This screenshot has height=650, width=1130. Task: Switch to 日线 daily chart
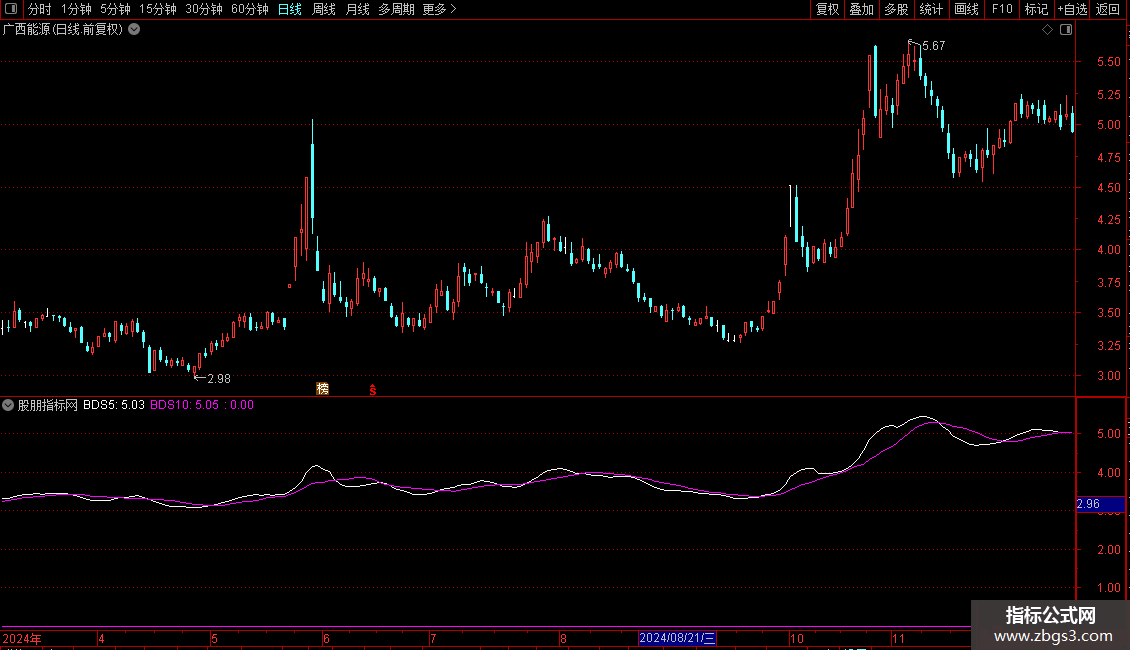pos(290,9)
